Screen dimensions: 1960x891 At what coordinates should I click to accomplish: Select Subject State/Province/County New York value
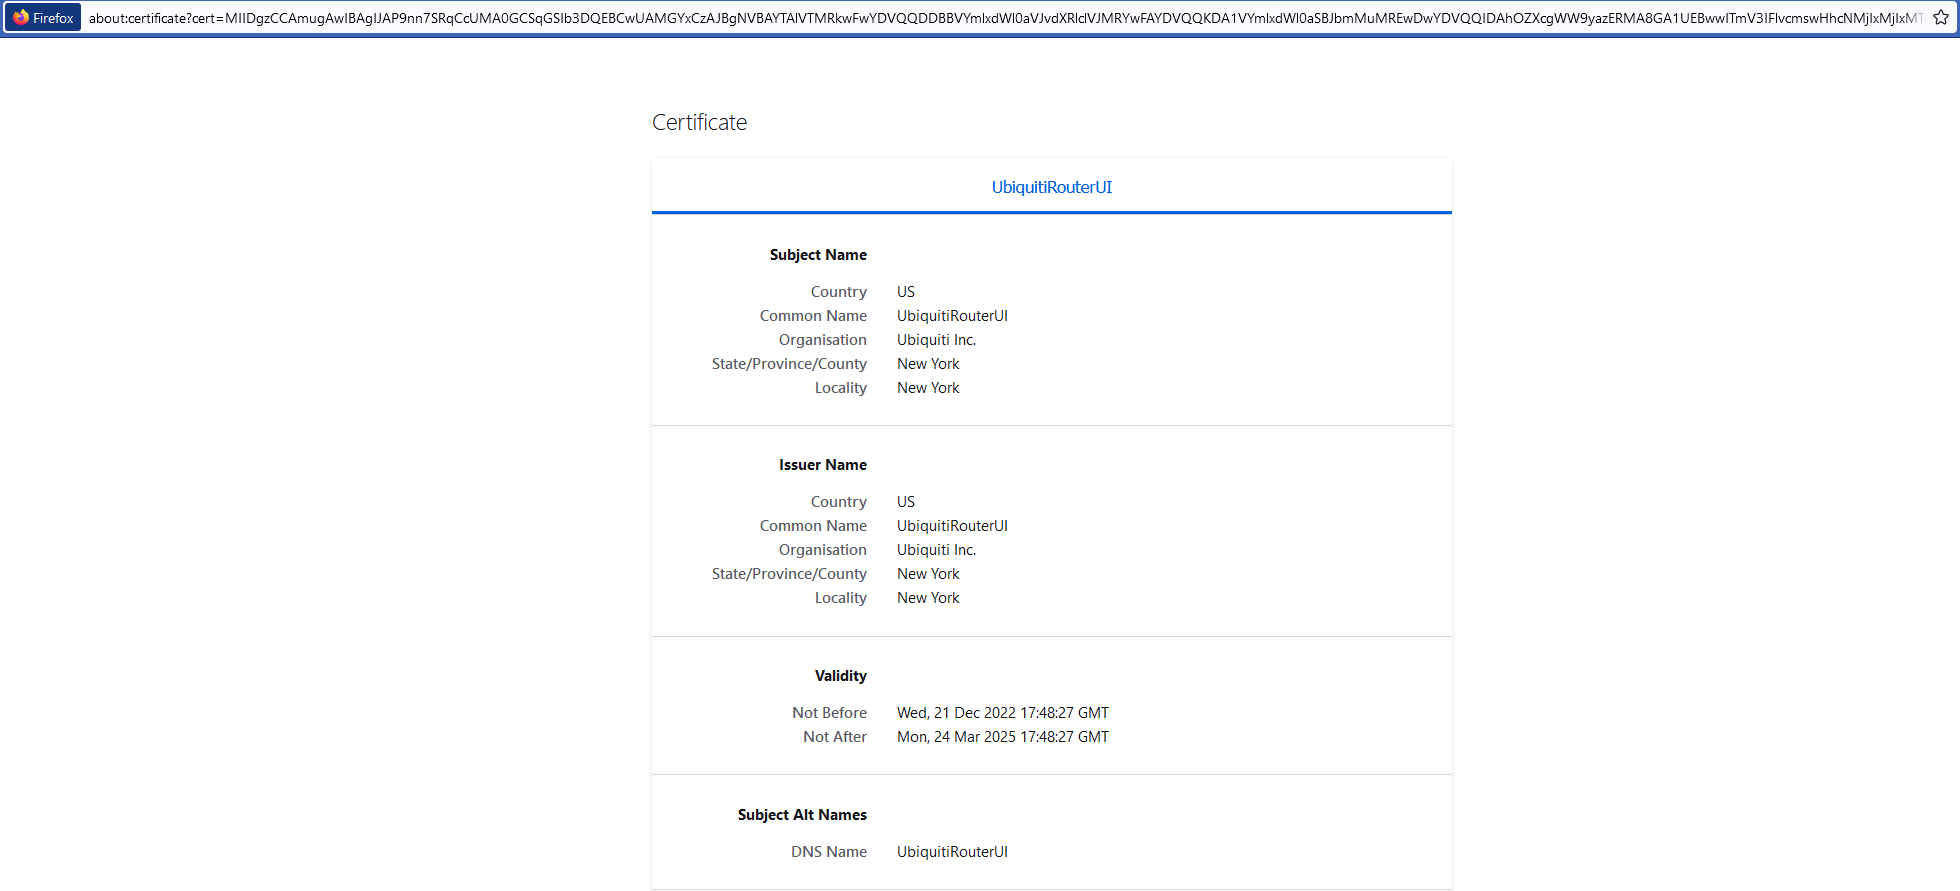(928, 364)
